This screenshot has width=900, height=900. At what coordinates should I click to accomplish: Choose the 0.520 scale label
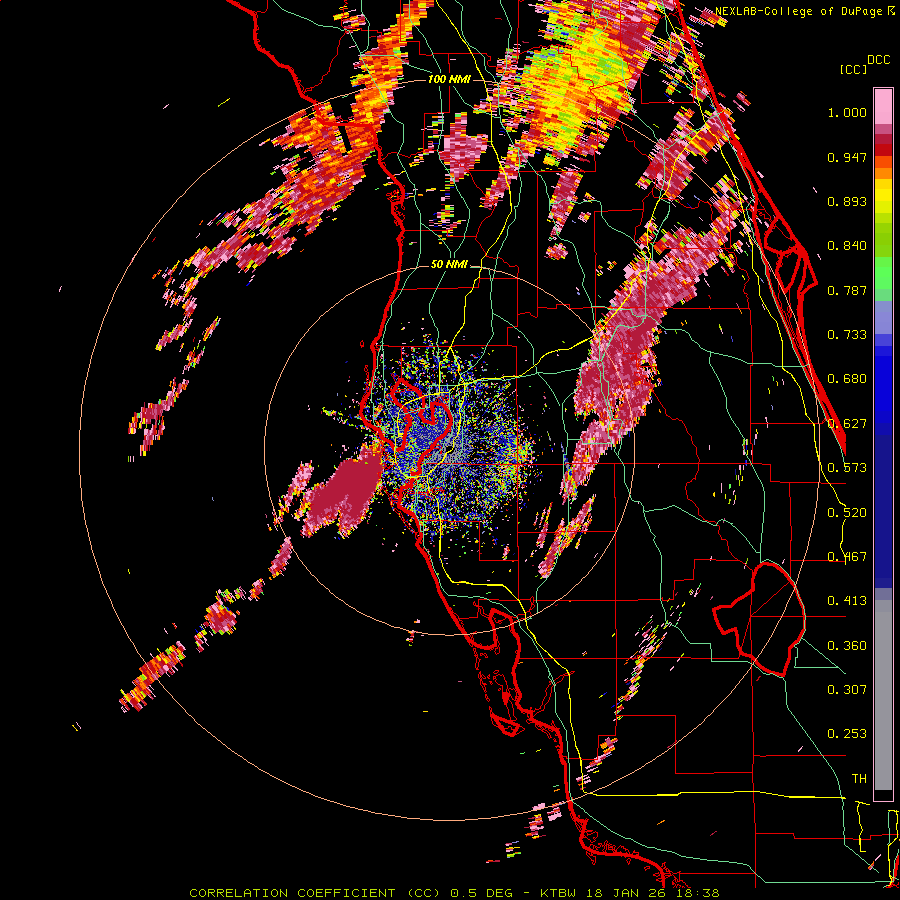847,513
